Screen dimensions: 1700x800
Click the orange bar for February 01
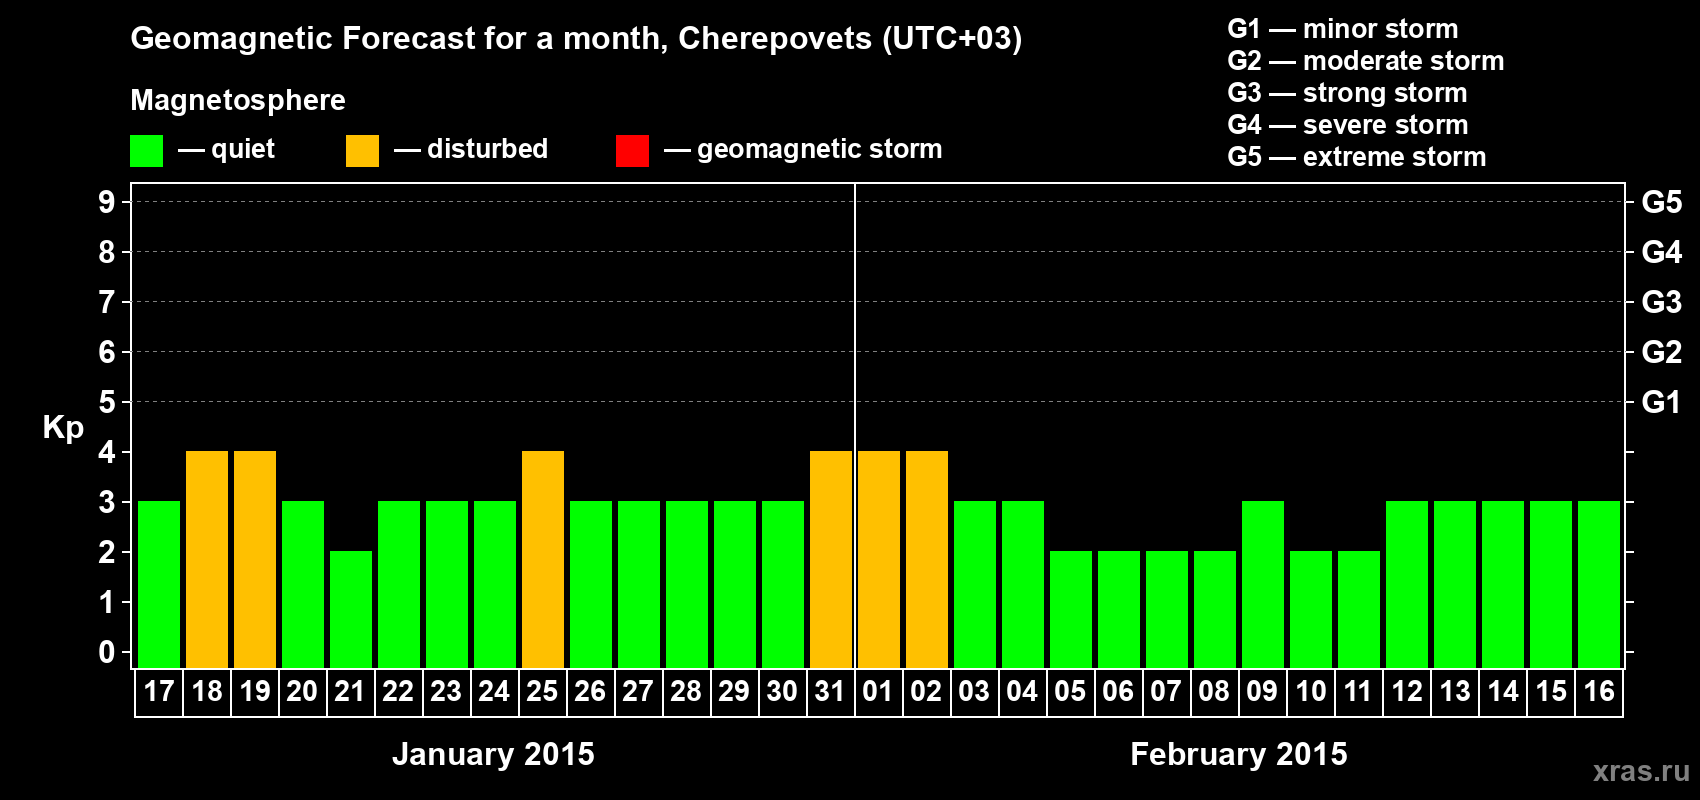pos(879,560)
